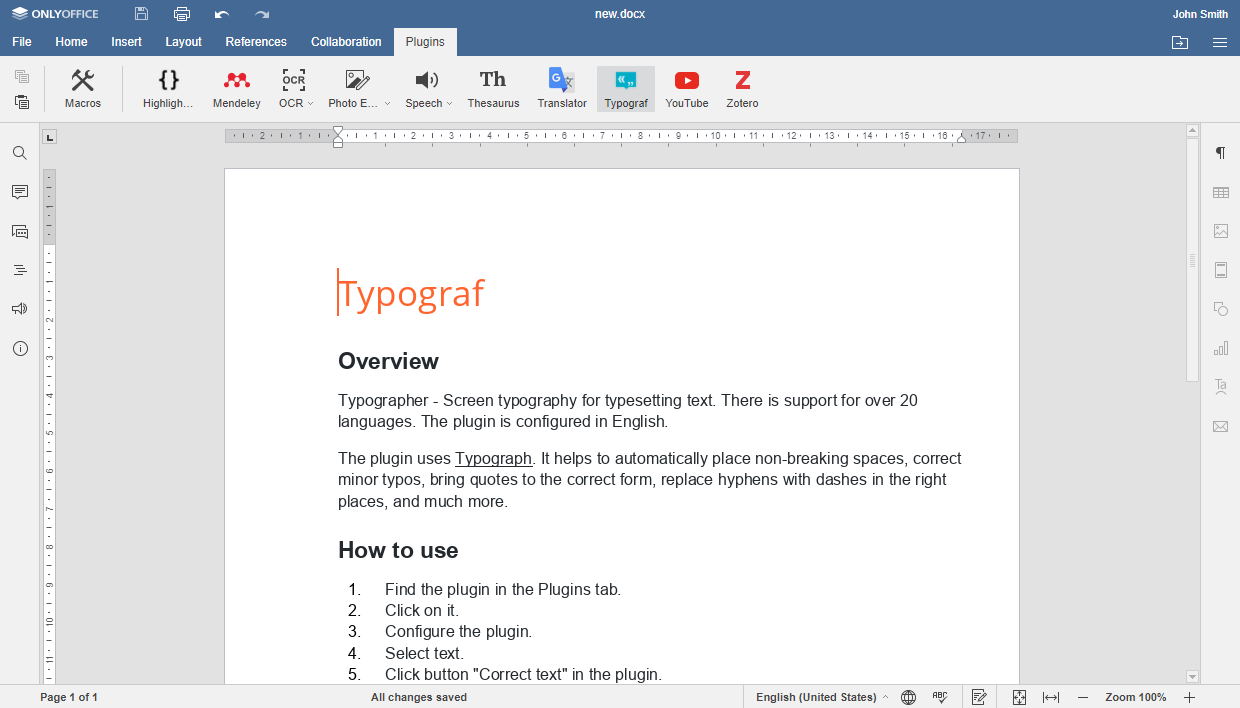Screen dimensions: 1240x708
Task: Open document language globe menu
Action: 909,697
